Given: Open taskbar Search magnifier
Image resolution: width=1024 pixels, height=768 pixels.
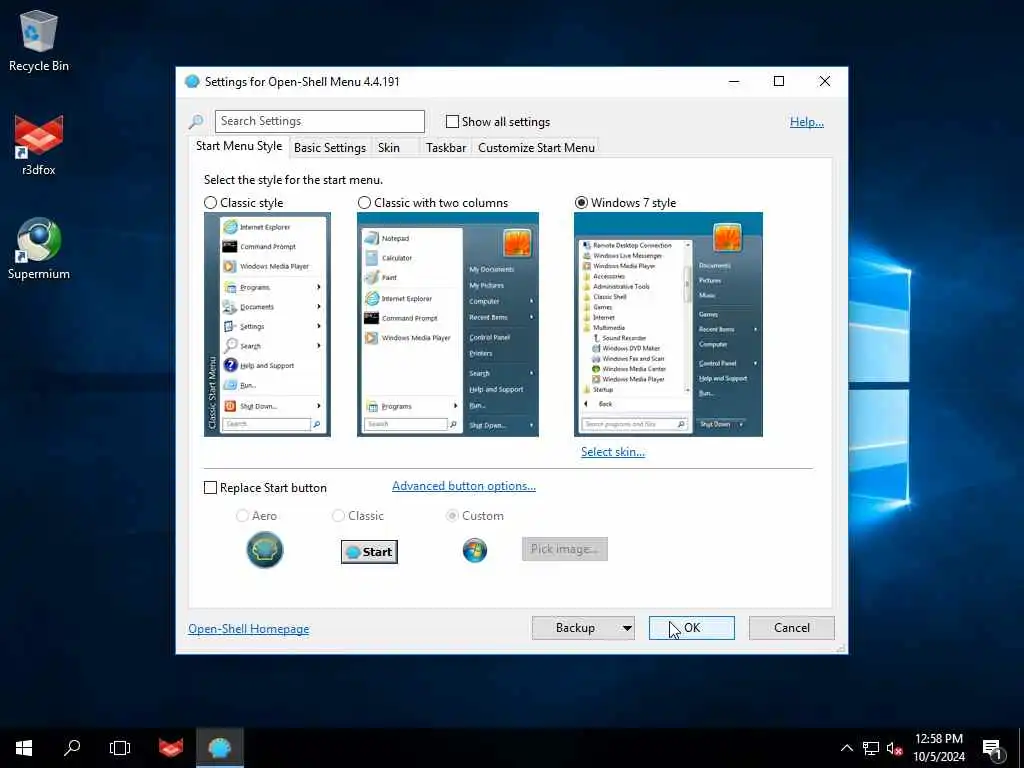Looking at the screenshot, I should 72,748.
